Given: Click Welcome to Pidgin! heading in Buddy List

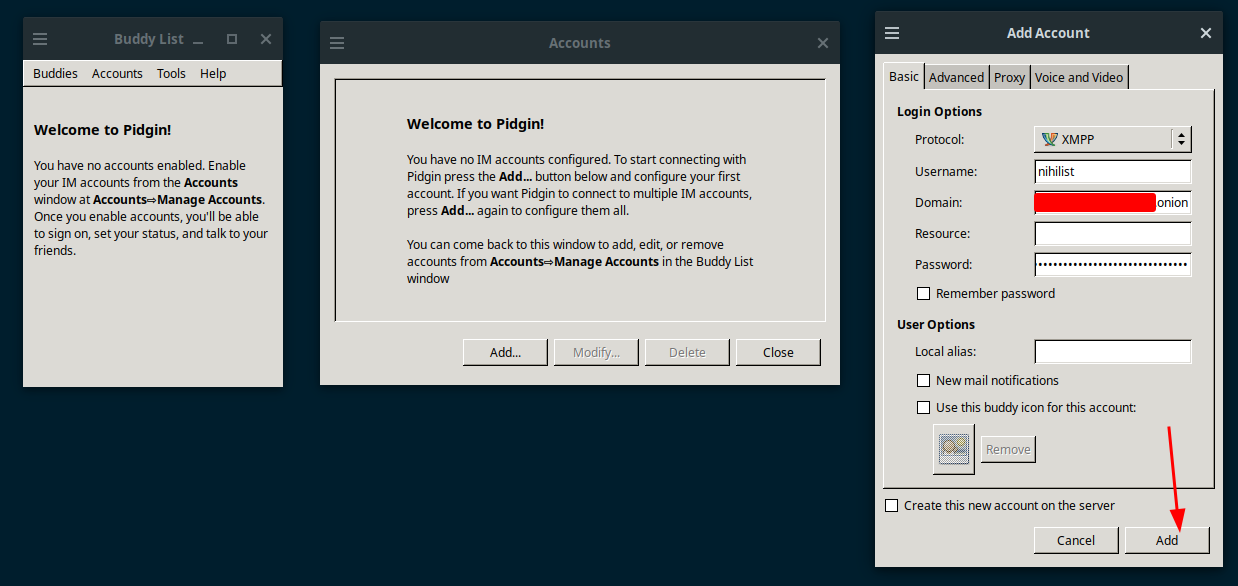Looking at the screenshot, I should coord(103,129).
